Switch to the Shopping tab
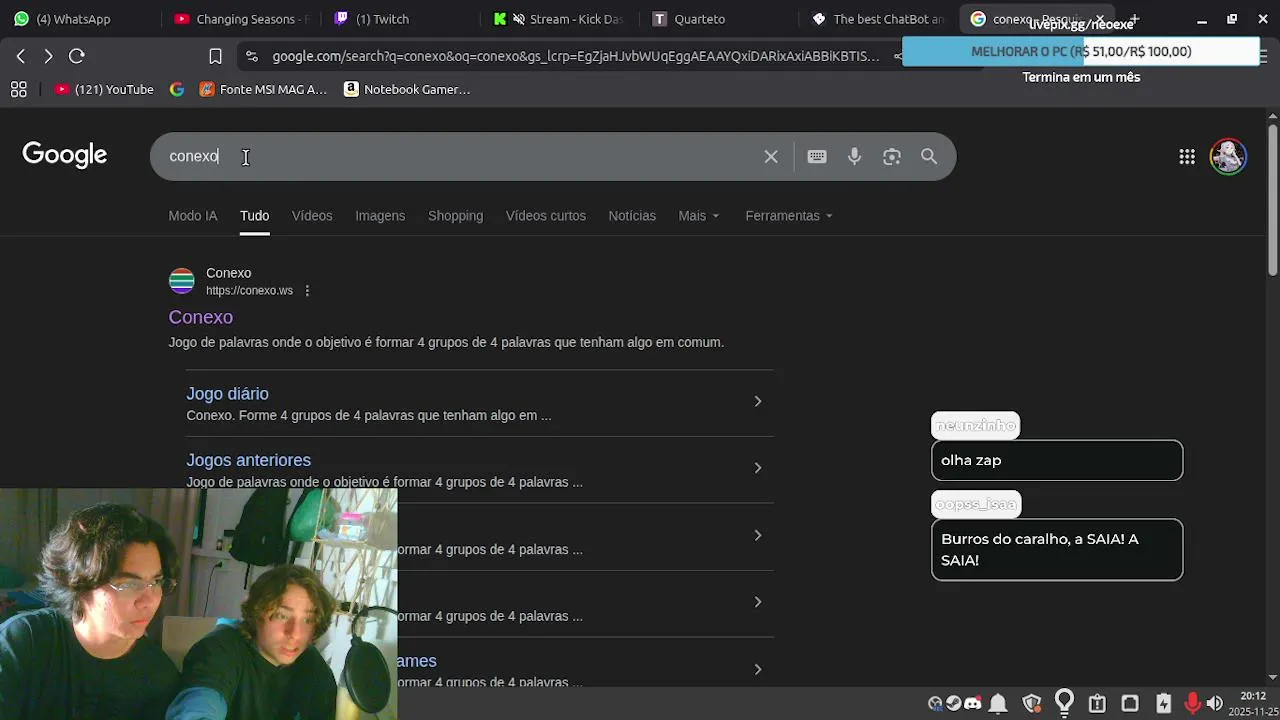Viewport: 1280px width, 720px height. (x=455, y=216)
